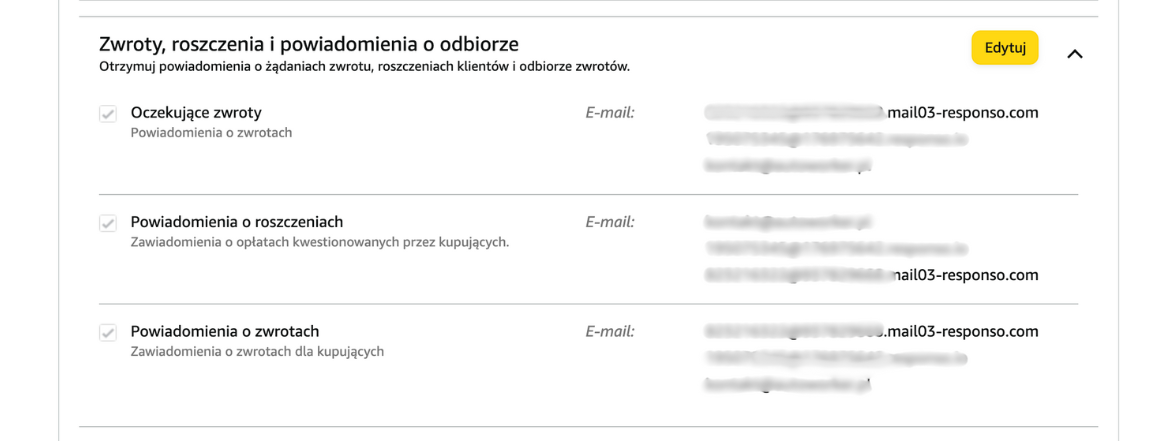Click the yellow Edytuj button

point(1004,48)
